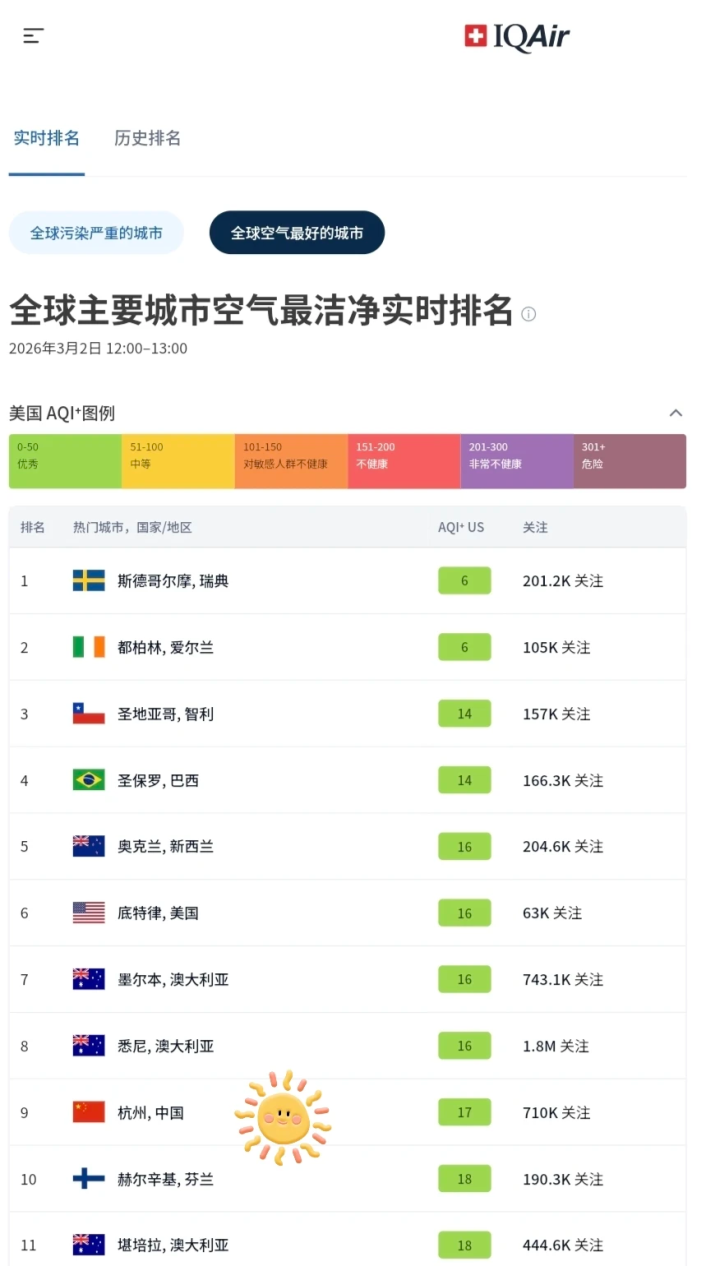Click 743.1K 关注 for Melbourne

(x=563, y=980)
